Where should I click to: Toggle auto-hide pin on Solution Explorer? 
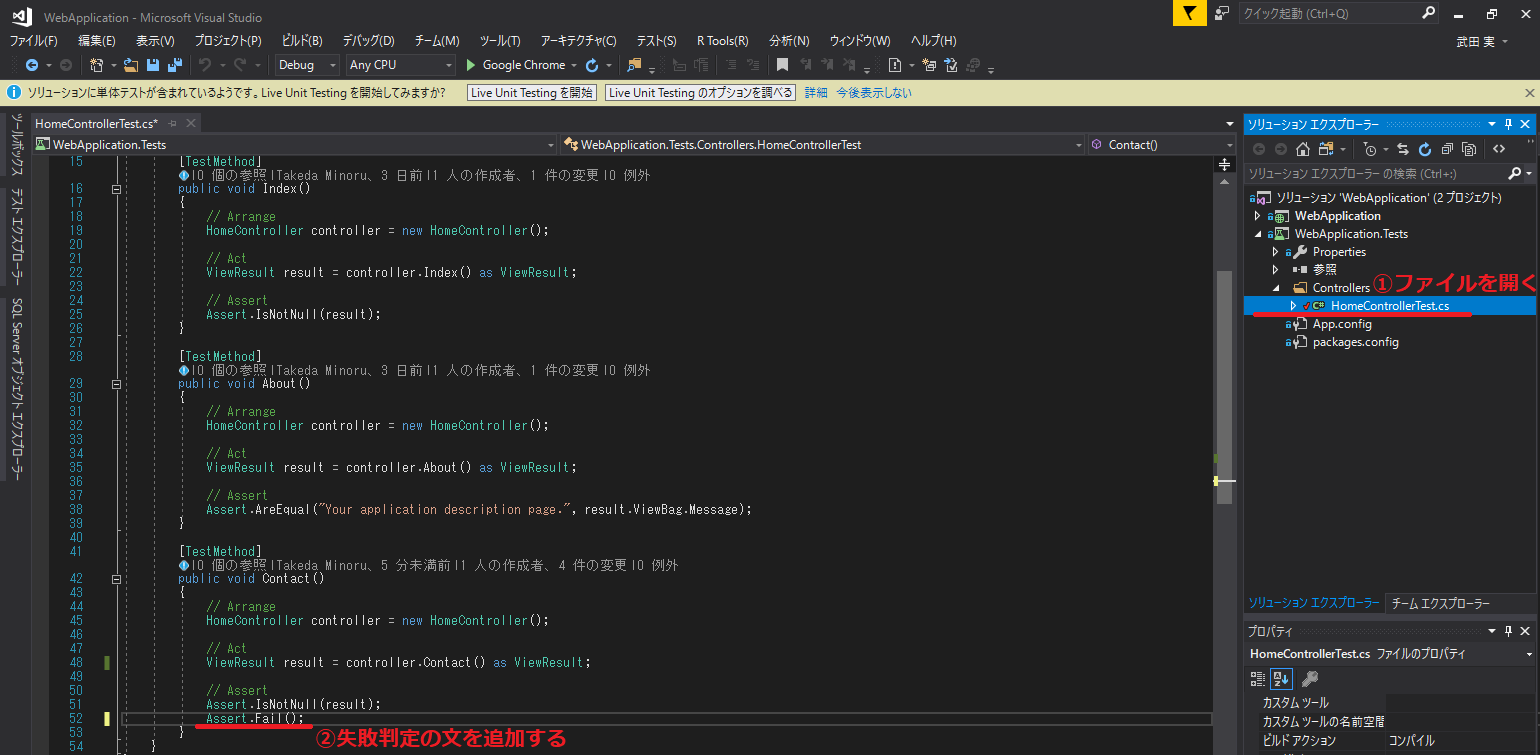[x=1509, y=124]
